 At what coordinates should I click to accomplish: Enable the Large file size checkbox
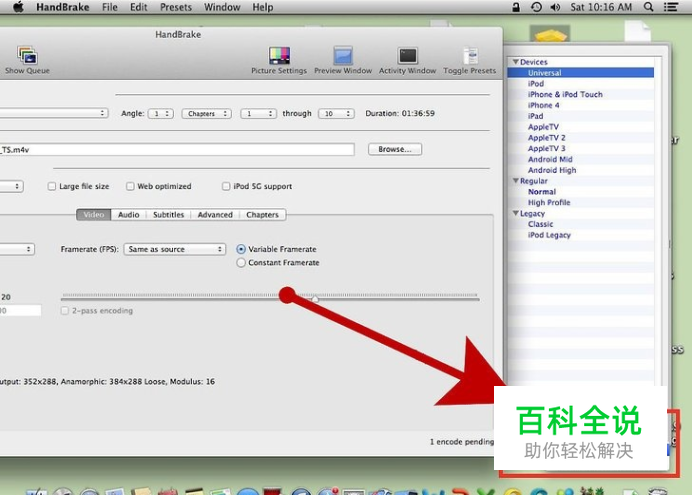tap(52, 186)
